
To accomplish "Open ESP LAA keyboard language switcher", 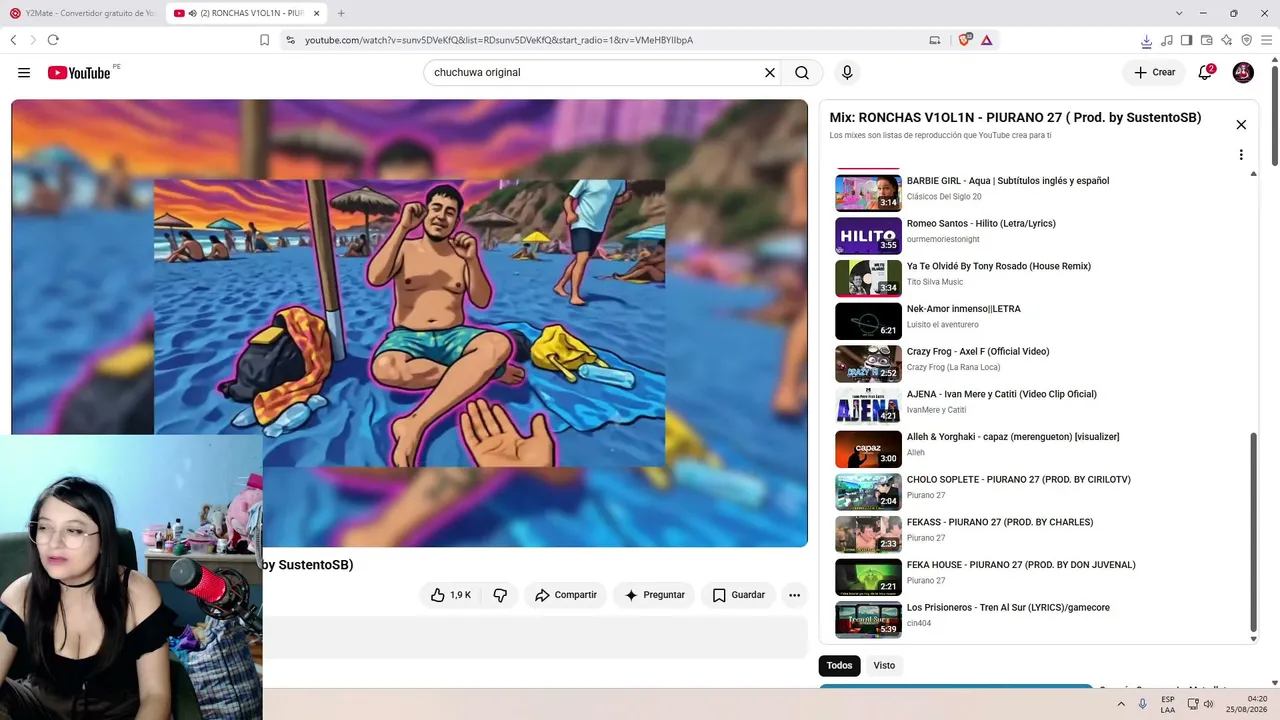I will click(1168, 704).
